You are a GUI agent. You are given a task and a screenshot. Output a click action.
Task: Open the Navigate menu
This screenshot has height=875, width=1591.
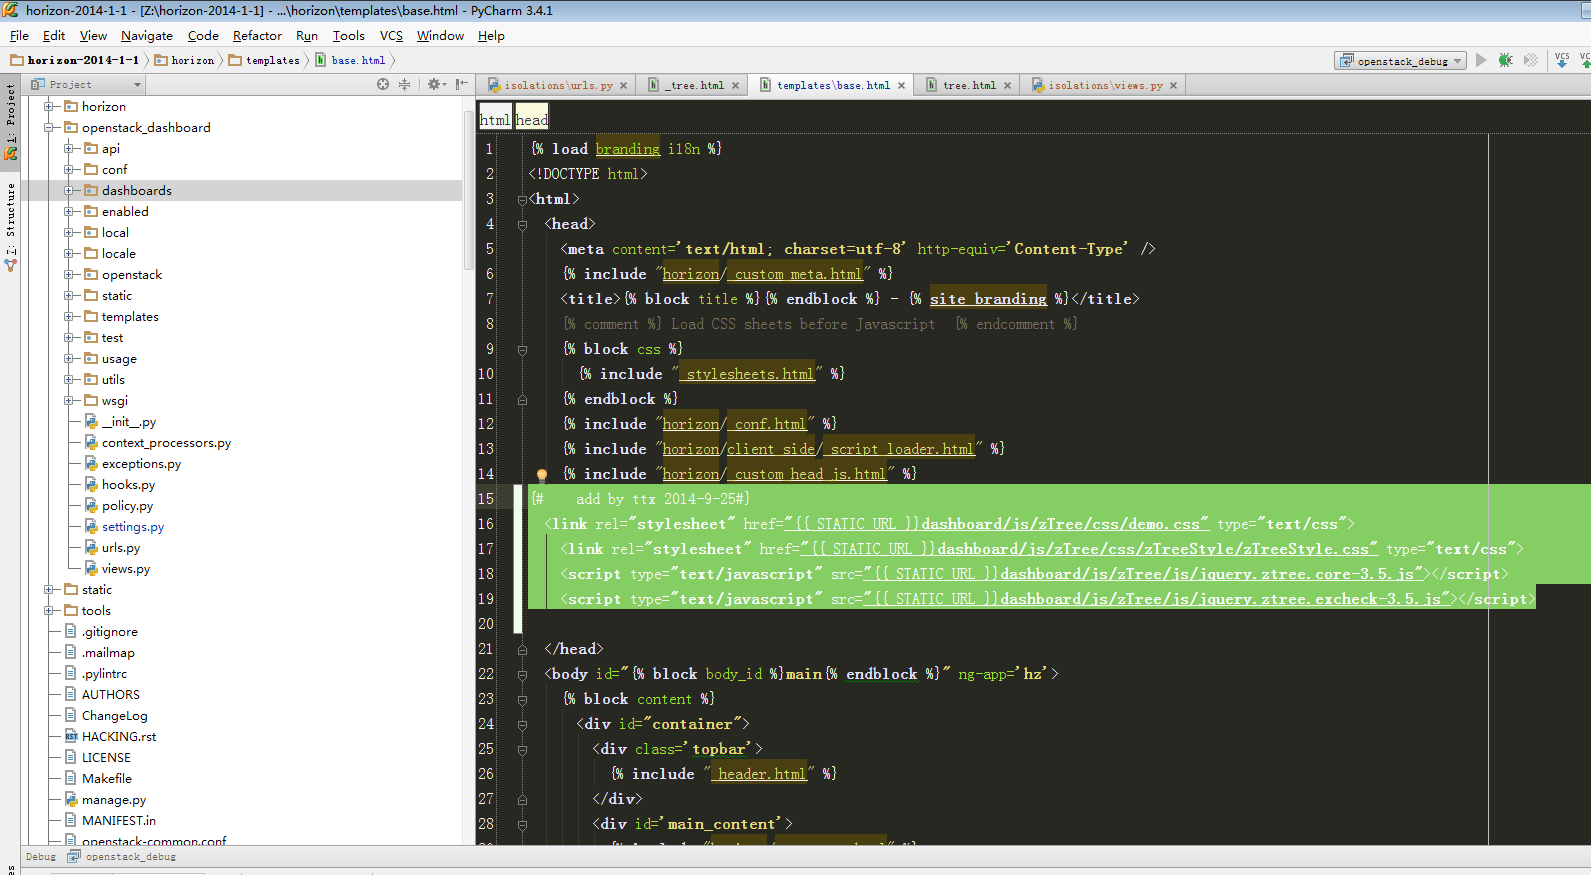tap(147, 36)
